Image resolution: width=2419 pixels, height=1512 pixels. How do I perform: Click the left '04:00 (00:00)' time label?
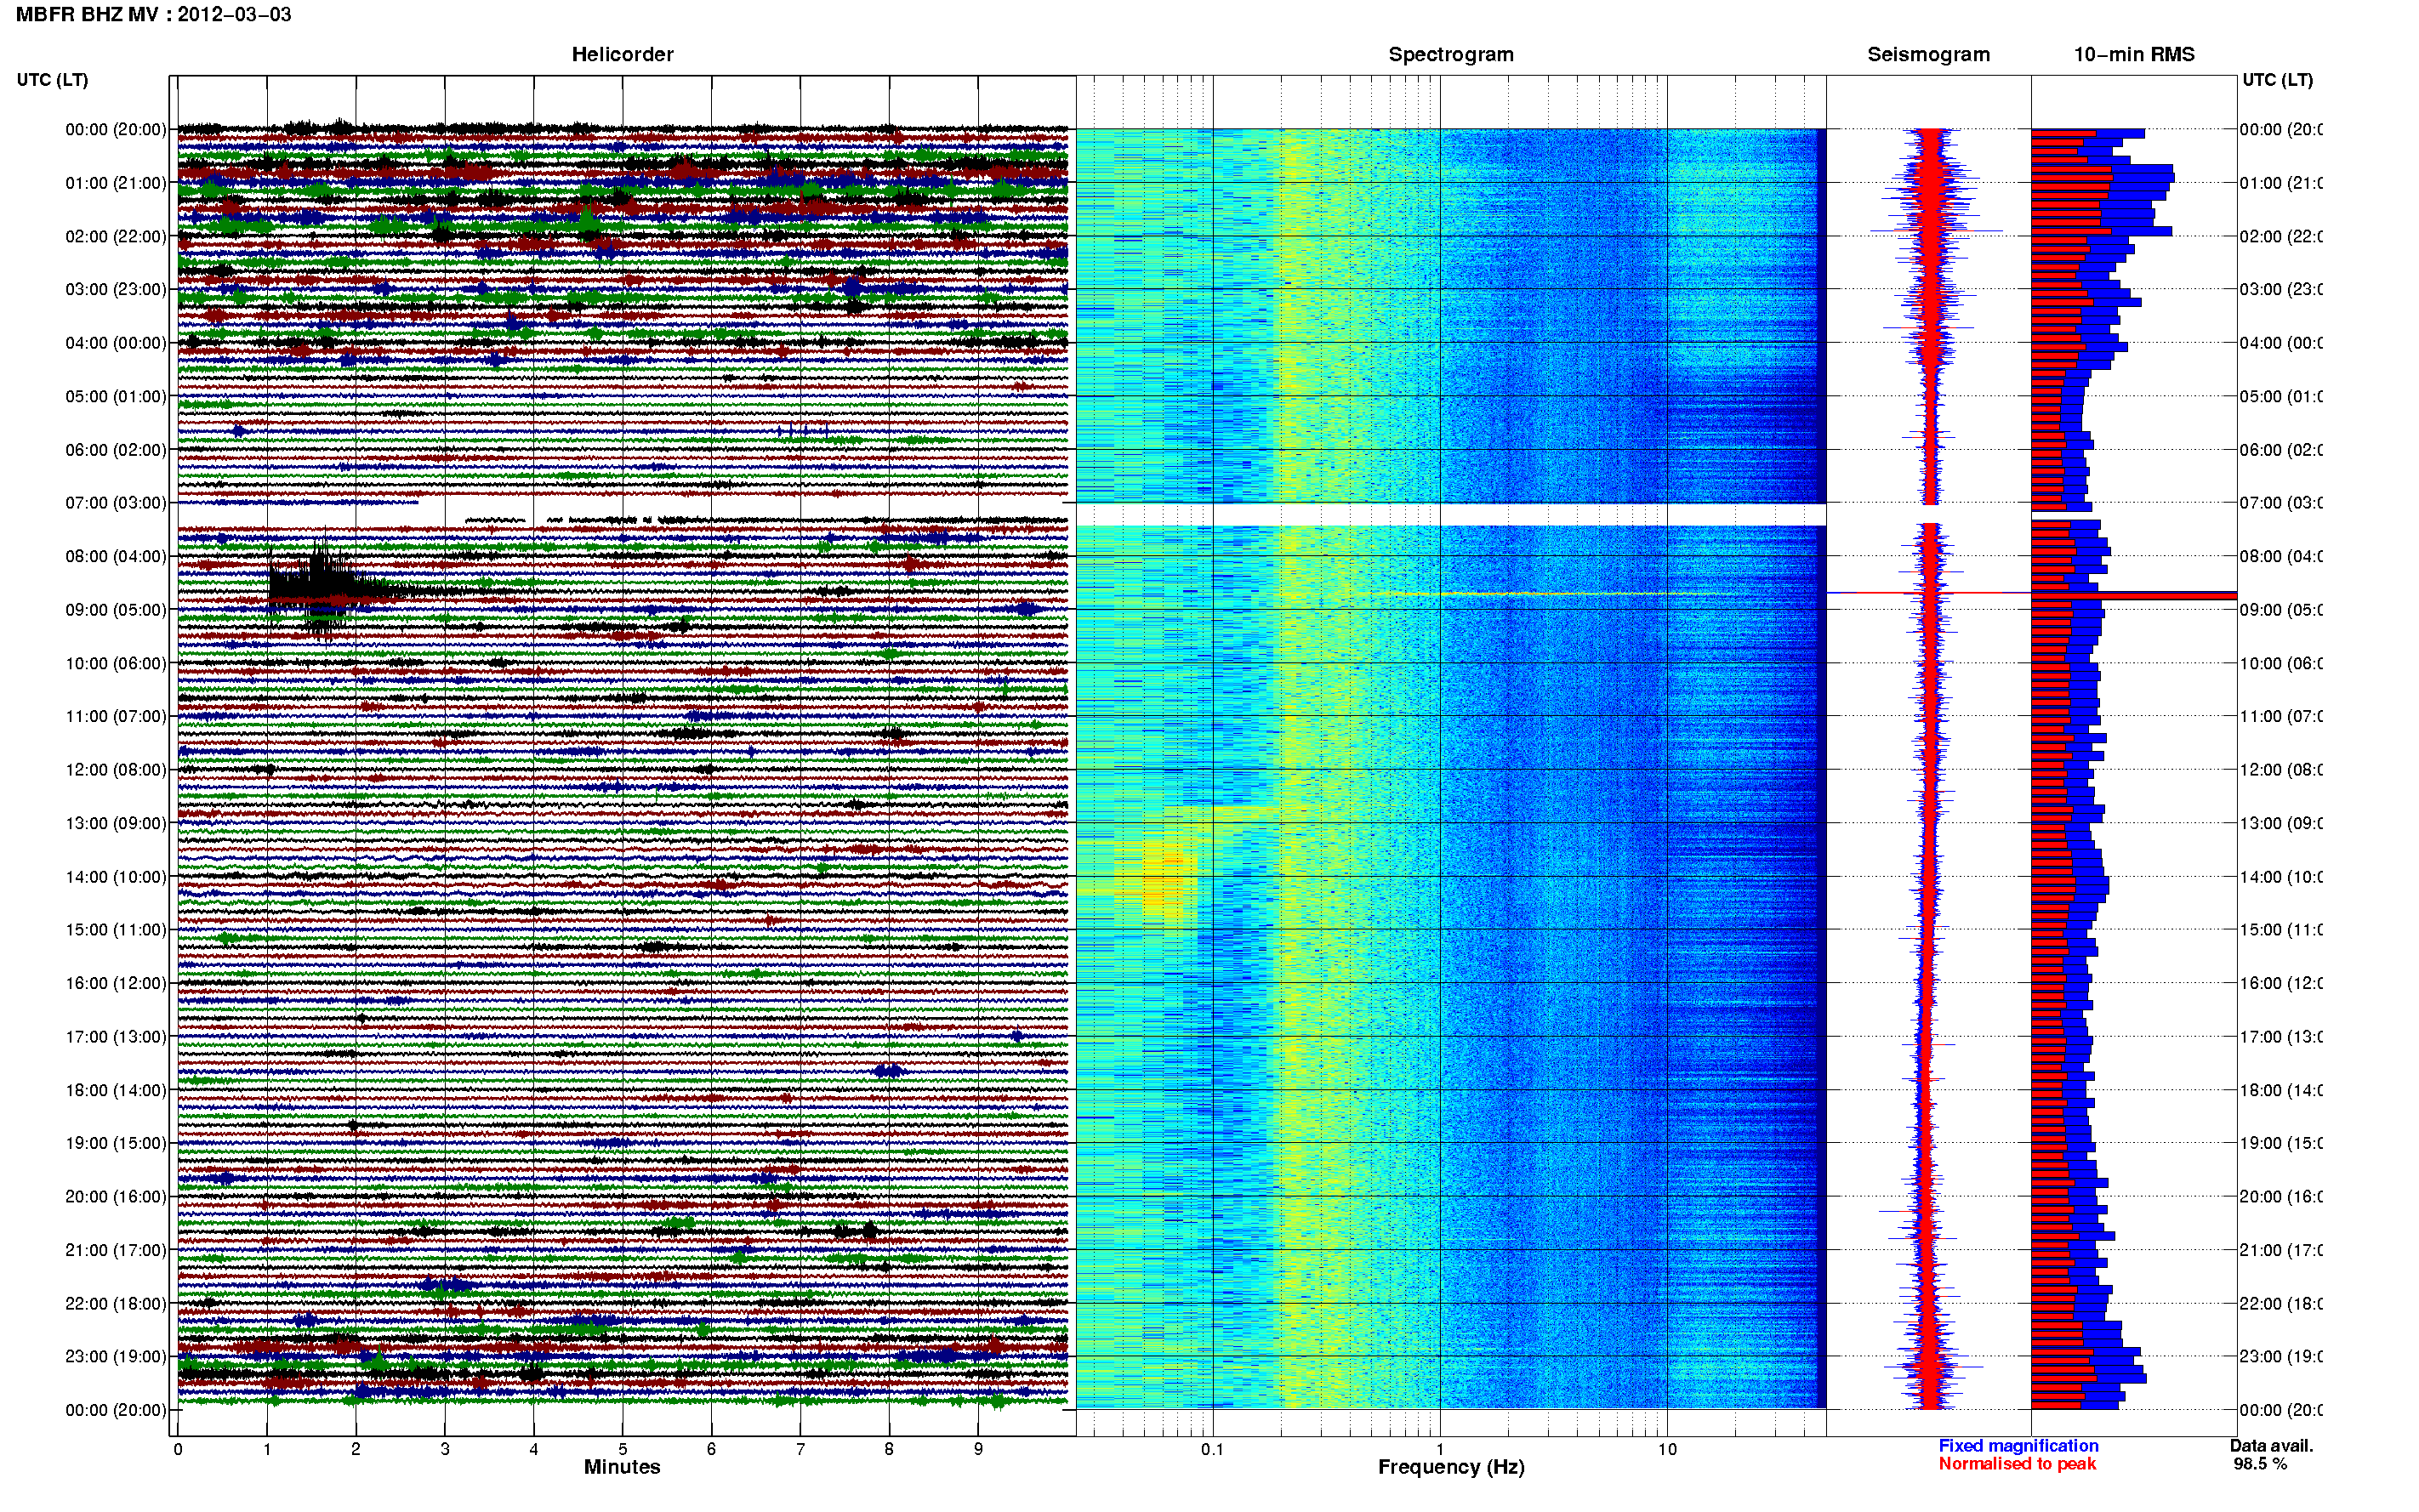116,343
